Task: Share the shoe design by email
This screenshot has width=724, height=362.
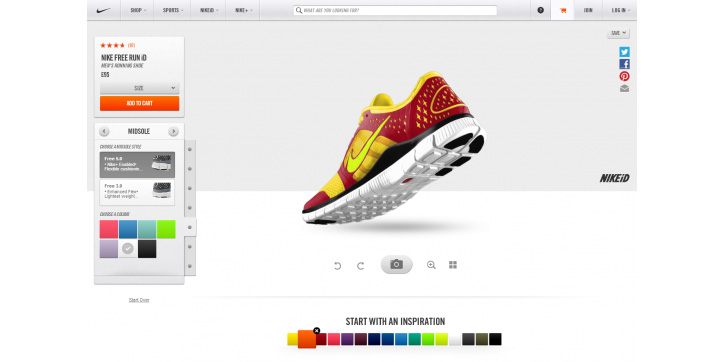Action: (624, 89)
